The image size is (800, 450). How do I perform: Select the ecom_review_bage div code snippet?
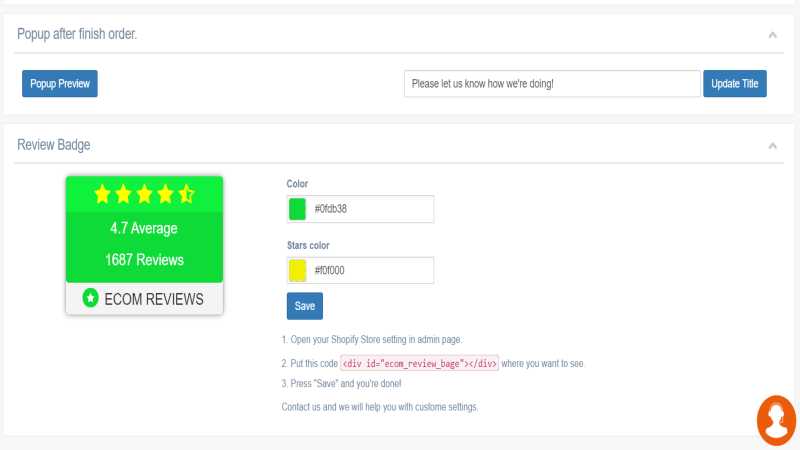(419, 363)
